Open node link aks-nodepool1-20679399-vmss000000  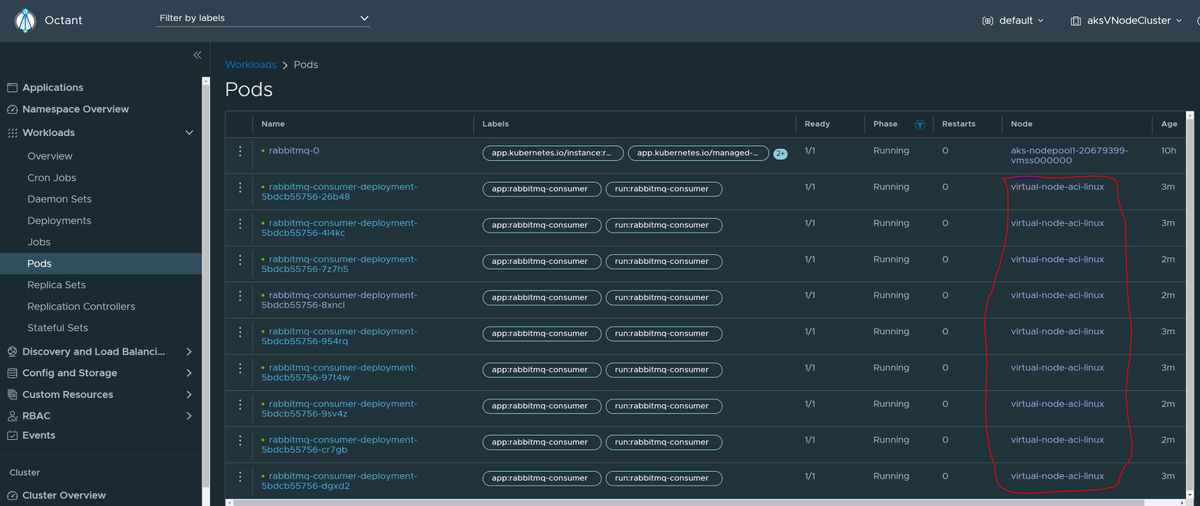click(x=1070, y=155)
